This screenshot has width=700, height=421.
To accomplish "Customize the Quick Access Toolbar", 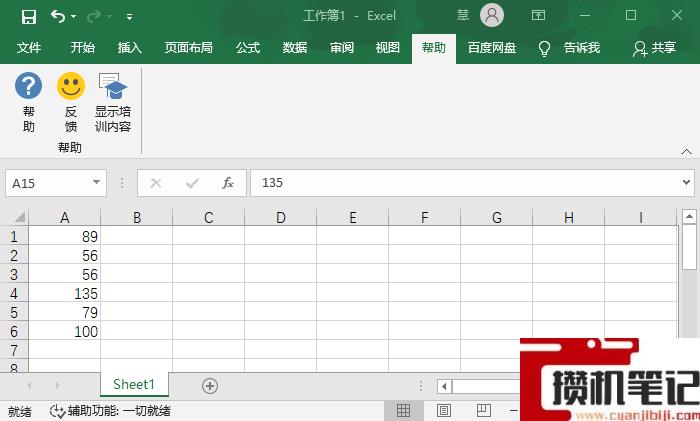I will point(129,17).
